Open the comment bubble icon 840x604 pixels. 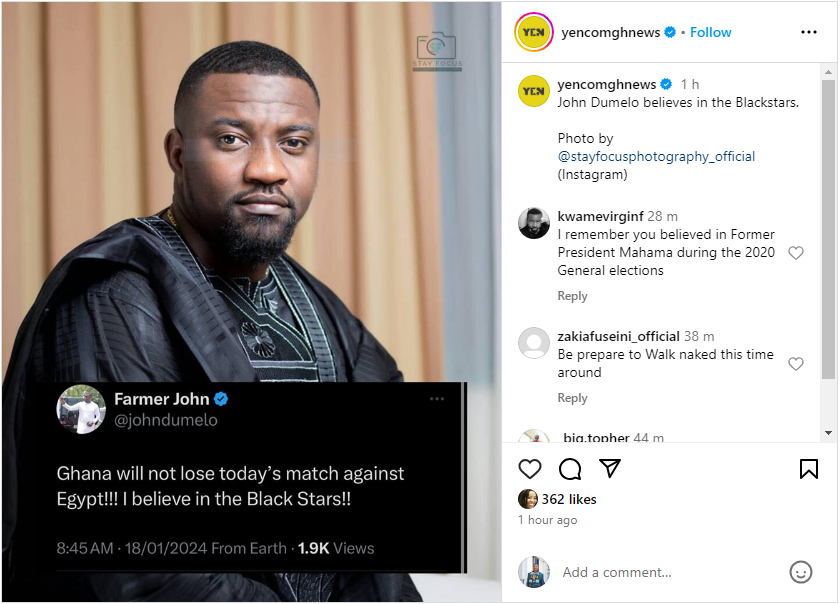point(570,468)
